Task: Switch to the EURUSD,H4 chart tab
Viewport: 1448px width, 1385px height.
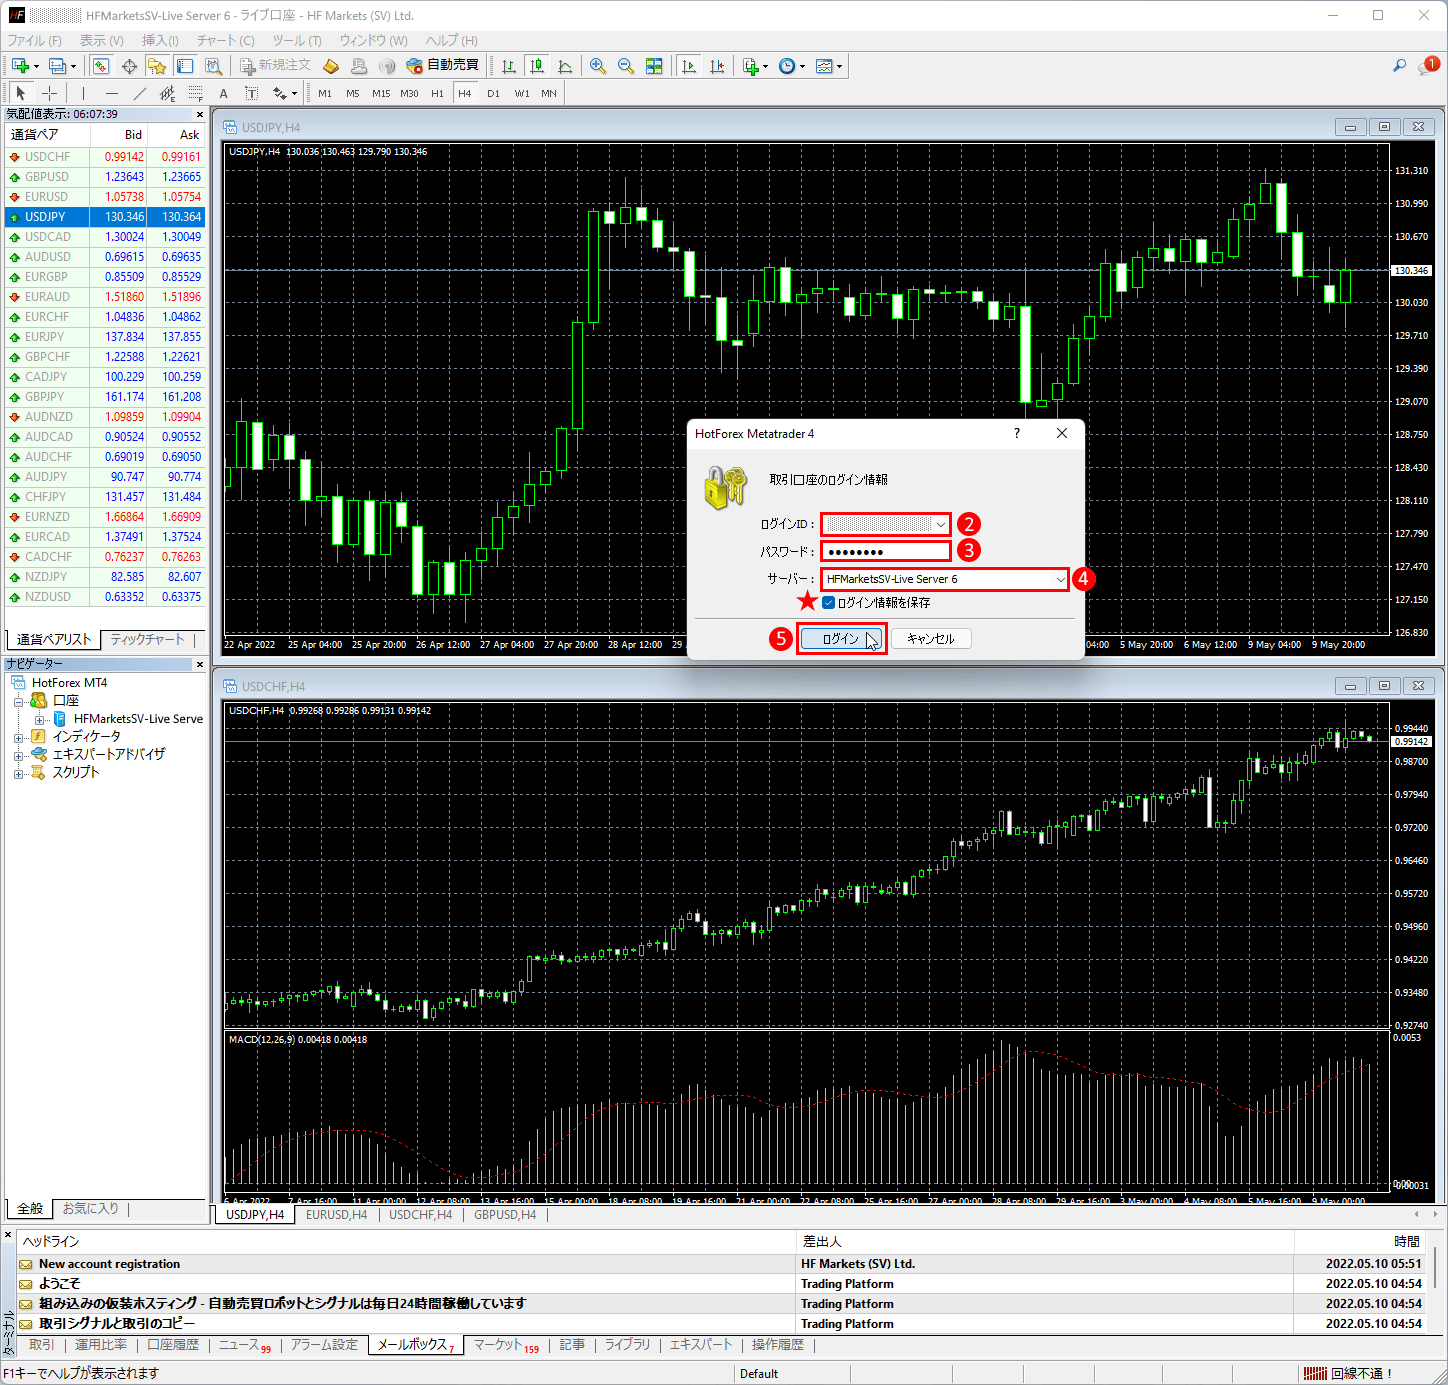Action: coord(336,1215)
